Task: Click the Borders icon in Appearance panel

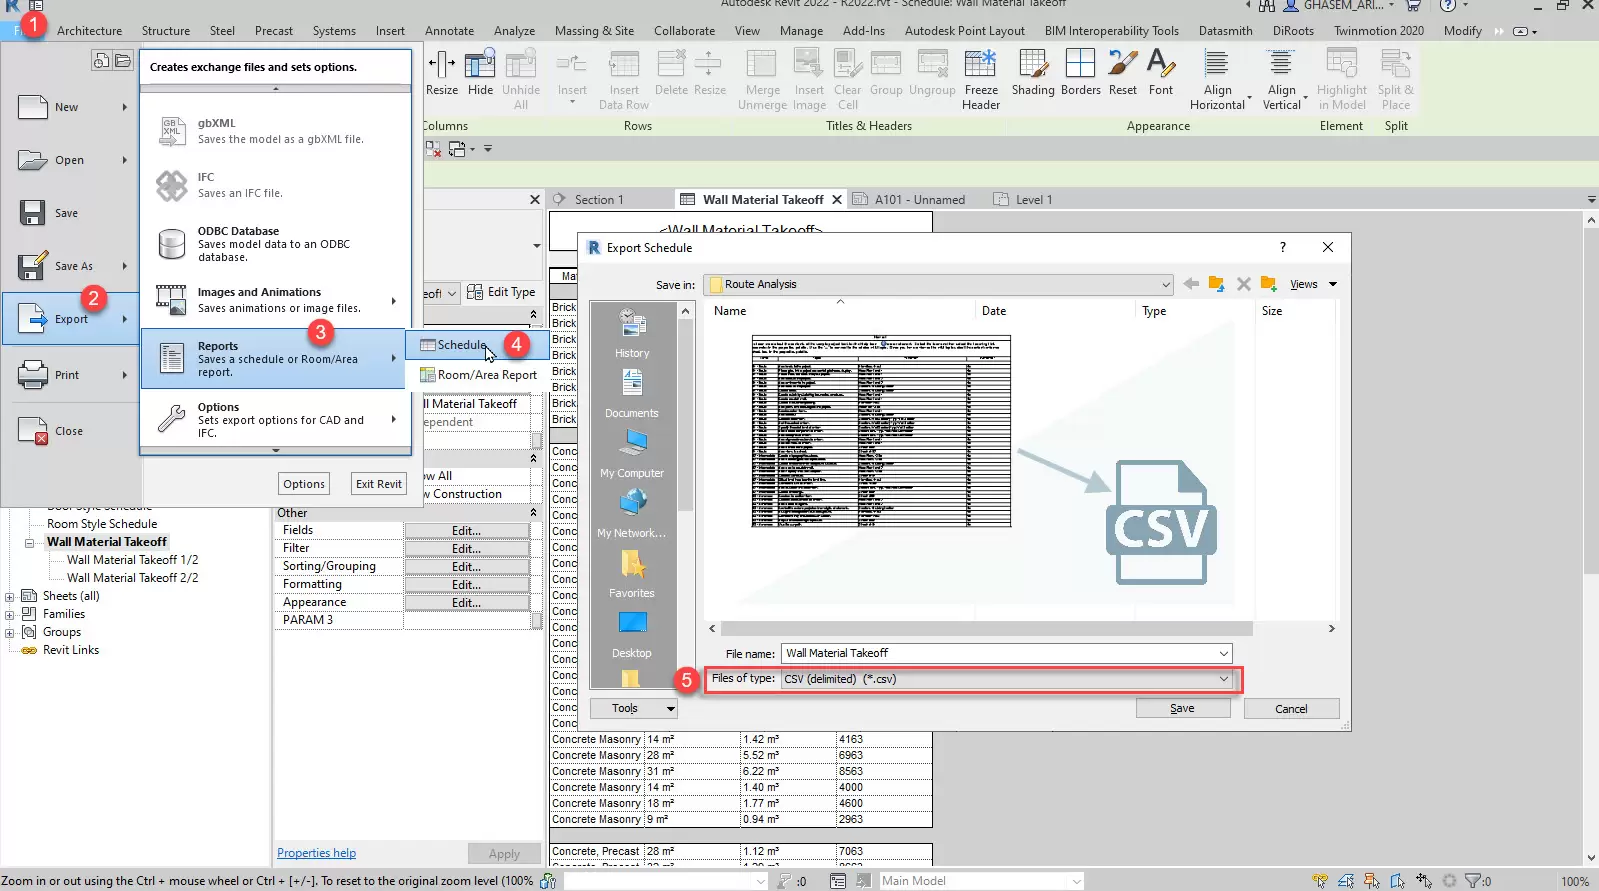Action: [1080, 74]
